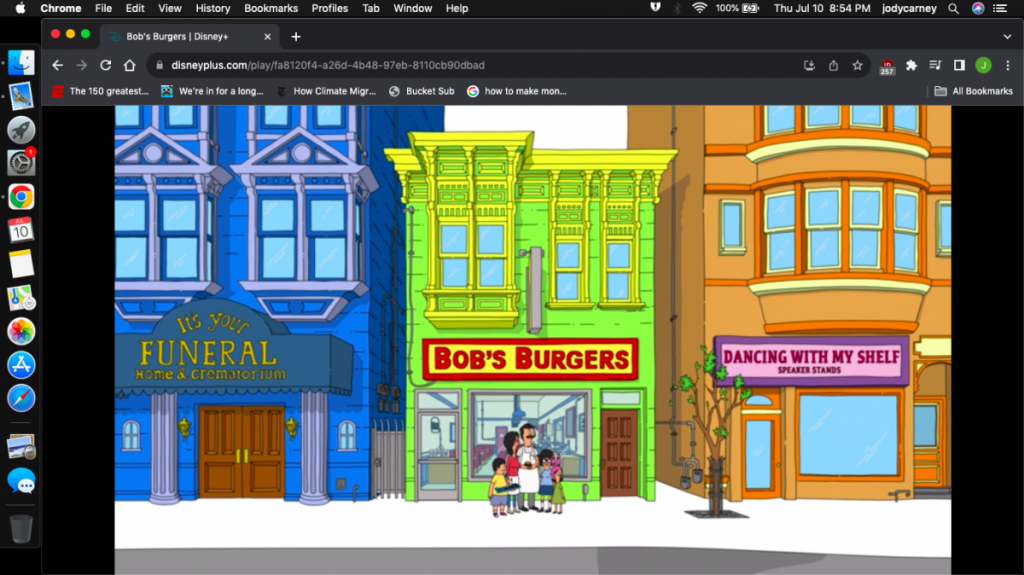Close the Bob's Burgers tab

267,37
